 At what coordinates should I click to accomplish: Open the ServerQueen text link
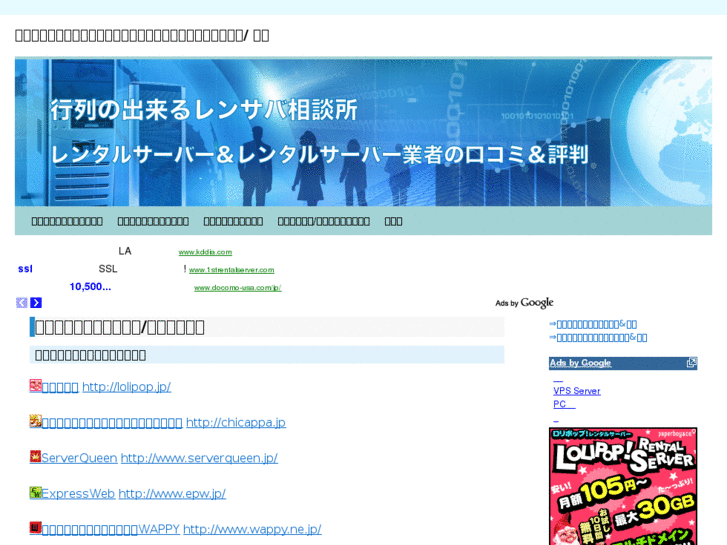pos(79,458)
